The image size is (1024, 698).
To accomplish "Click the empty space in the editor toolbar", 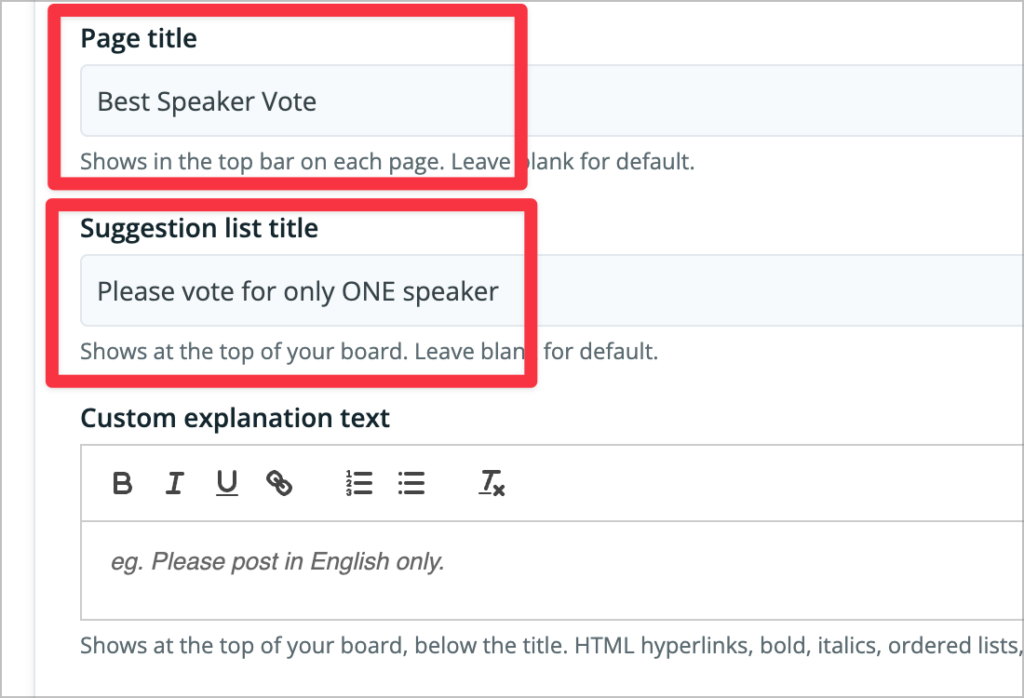I will coord(751,483).
